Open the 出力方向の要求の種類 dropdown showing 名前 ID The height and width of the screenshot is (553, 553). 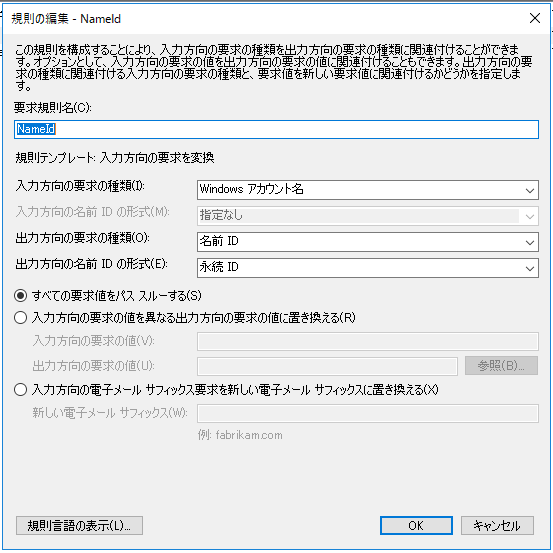tap(367, 242)
